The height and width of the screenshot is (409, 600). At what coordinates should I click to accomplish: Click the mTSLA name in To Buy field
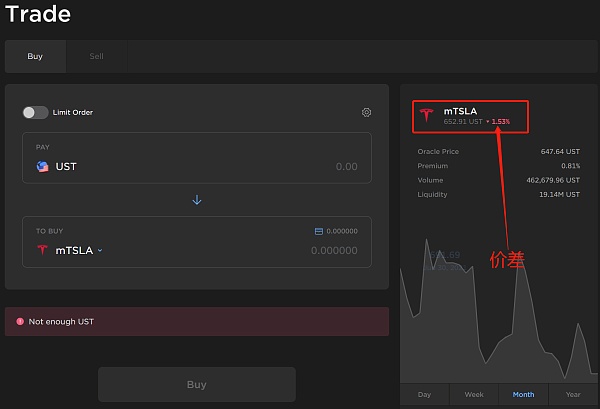pos(74,251)
